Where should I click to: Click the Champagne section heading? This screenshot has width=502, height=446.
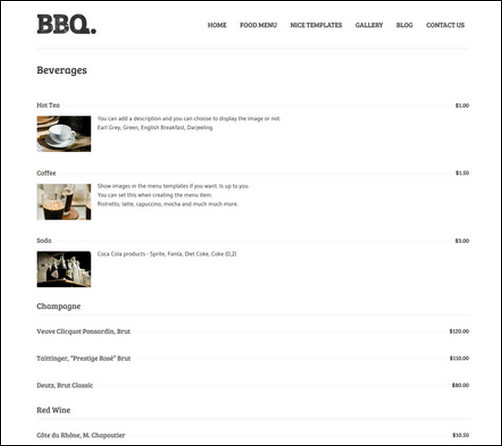(x=59, y=306)
